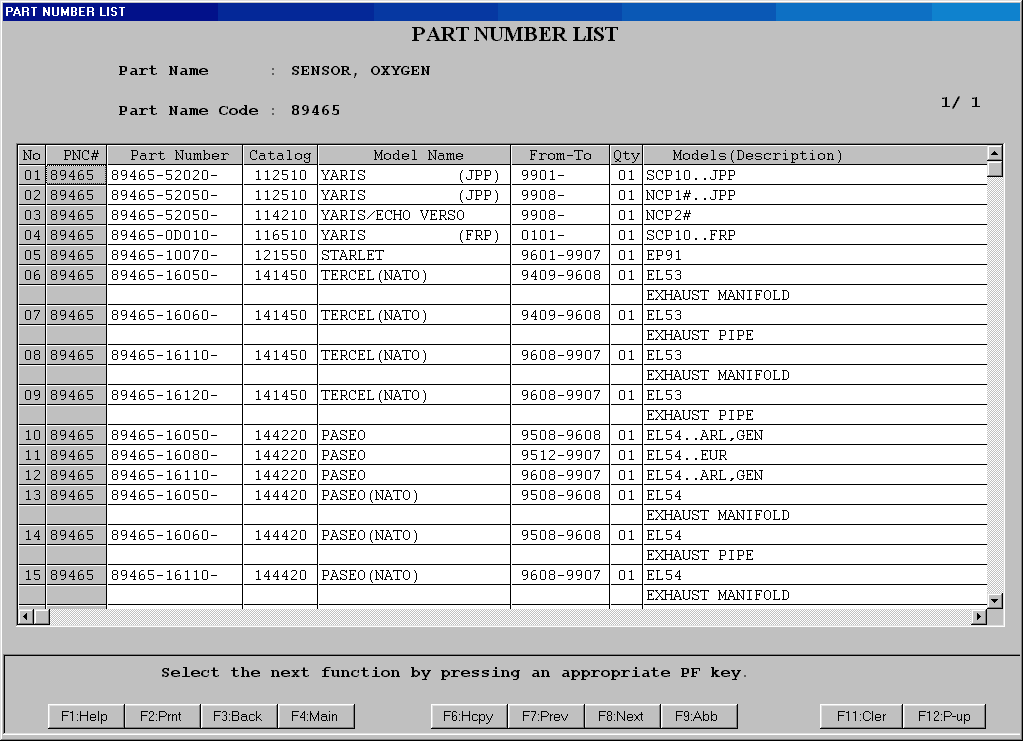
Task: Advance with F8:Next button
Action: [x=622, y=716]
